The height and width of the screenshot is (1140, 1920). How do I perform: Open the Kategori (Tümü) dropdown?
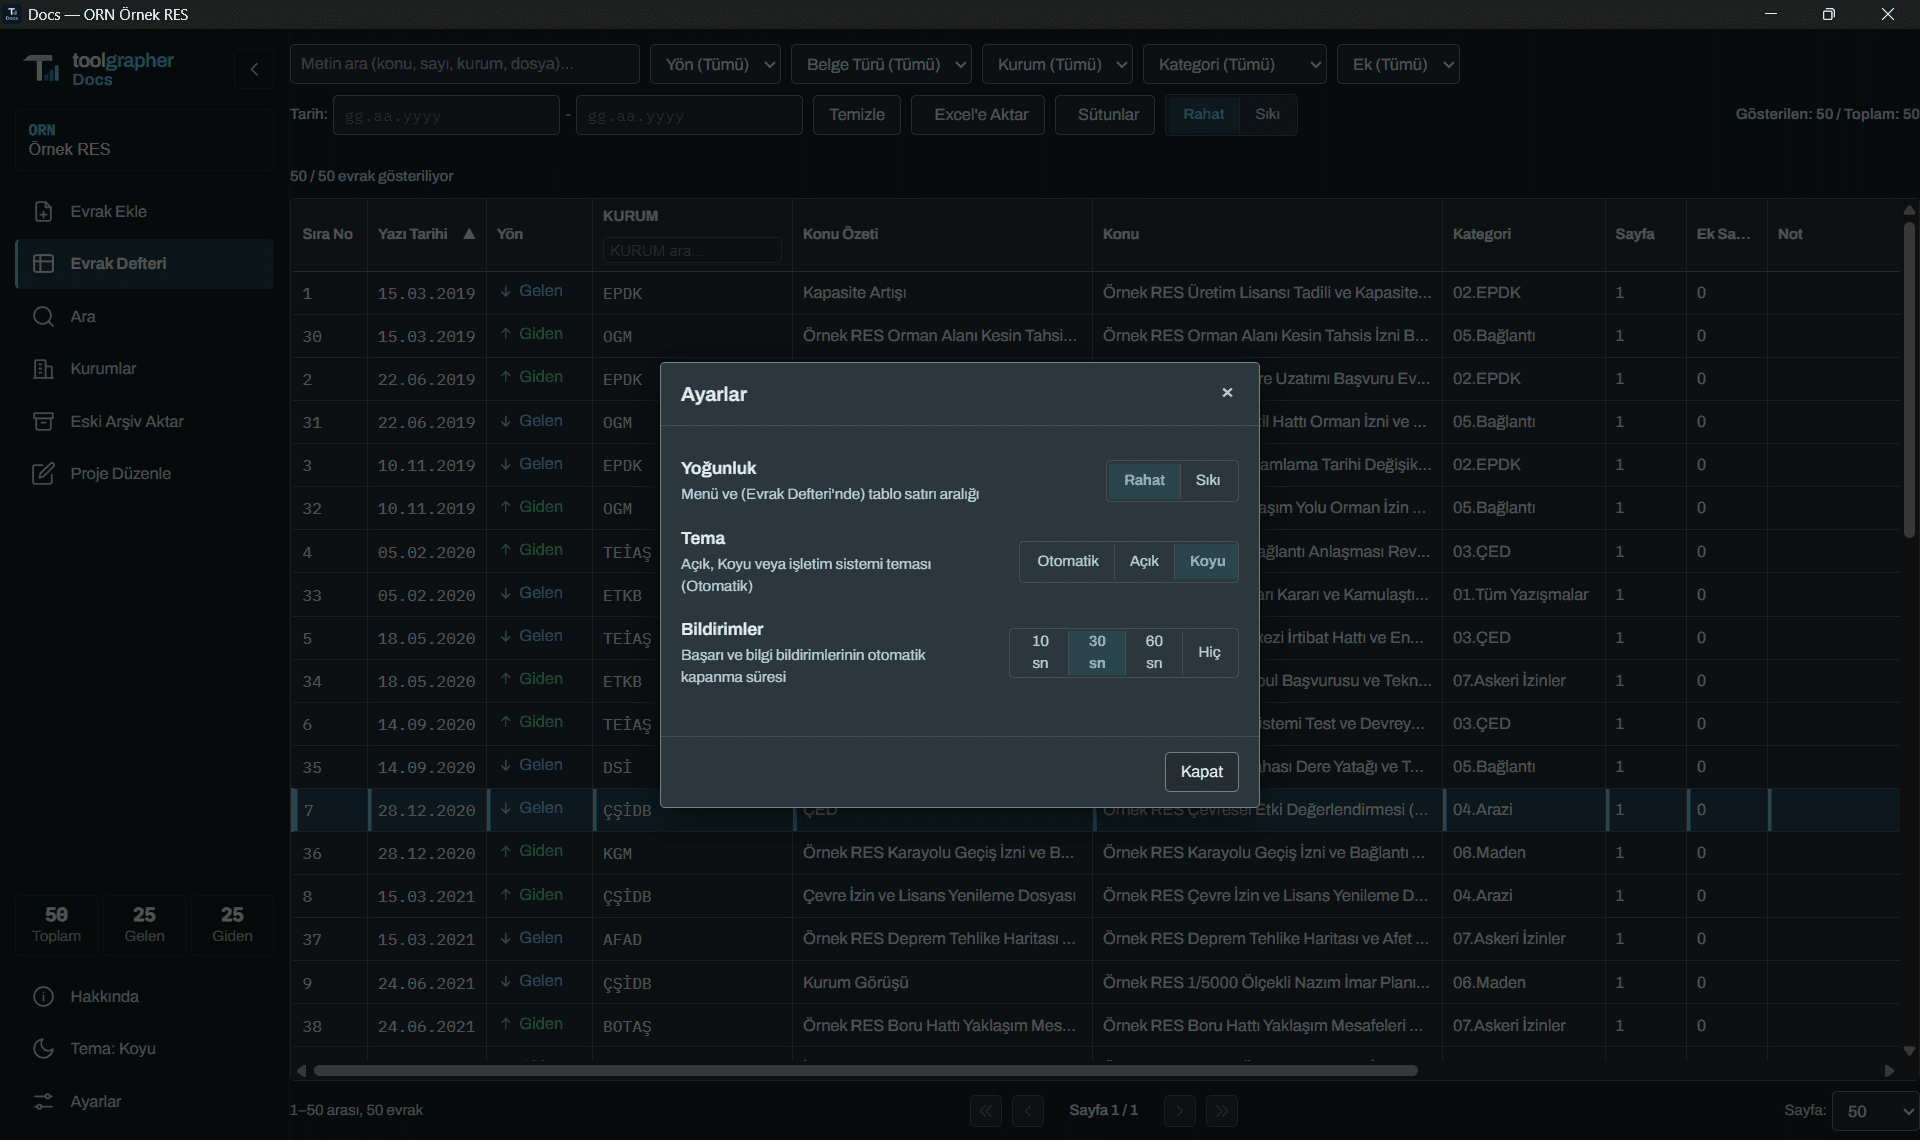point(1234,64)
